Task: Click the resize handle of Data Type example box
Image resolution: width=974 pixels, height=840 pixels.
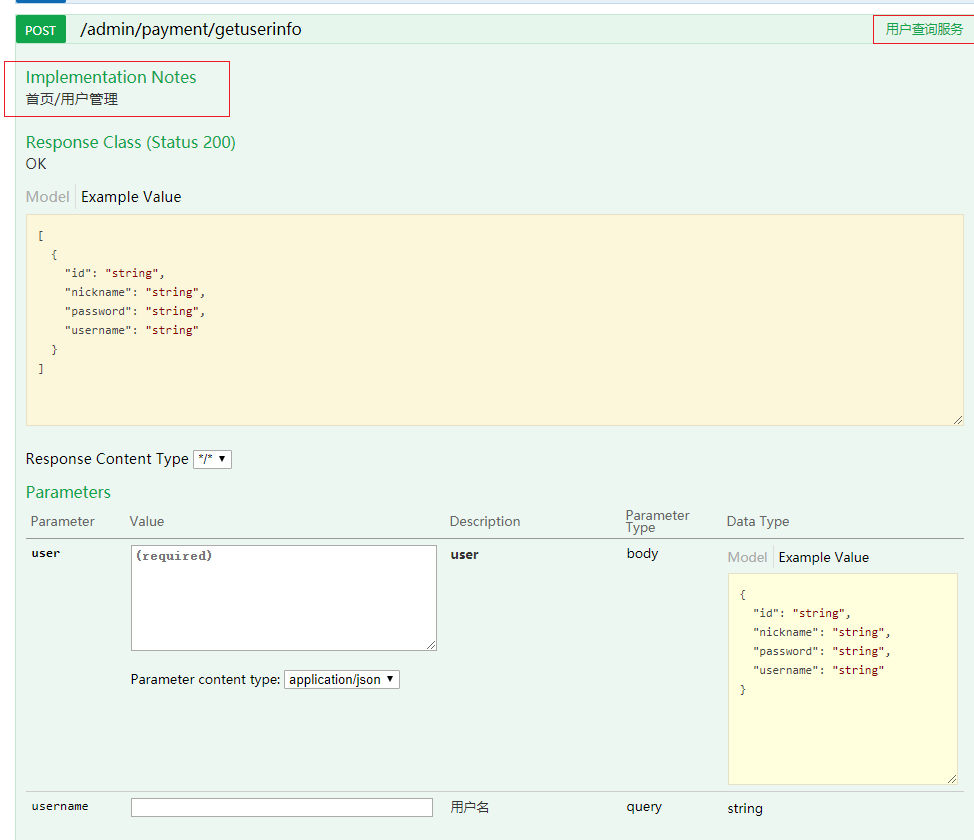Action: [x=952, y=778]
